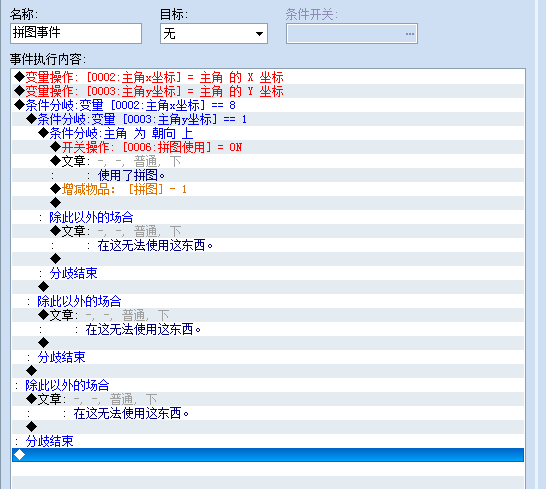Select the 条件分歧 主角 为 朝向 上 line
This screenshot has height=489, width=546.
(x=268, y=133)
